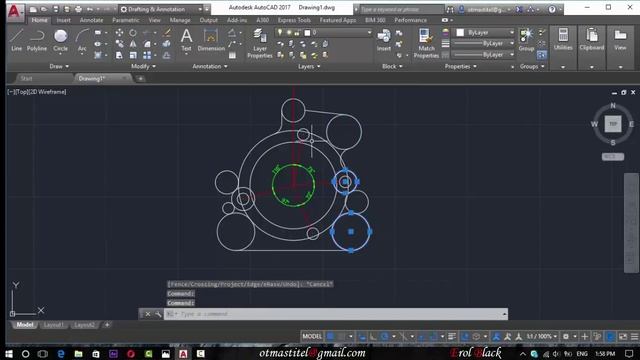Open a new drawing tab with plus

point(140,78)
